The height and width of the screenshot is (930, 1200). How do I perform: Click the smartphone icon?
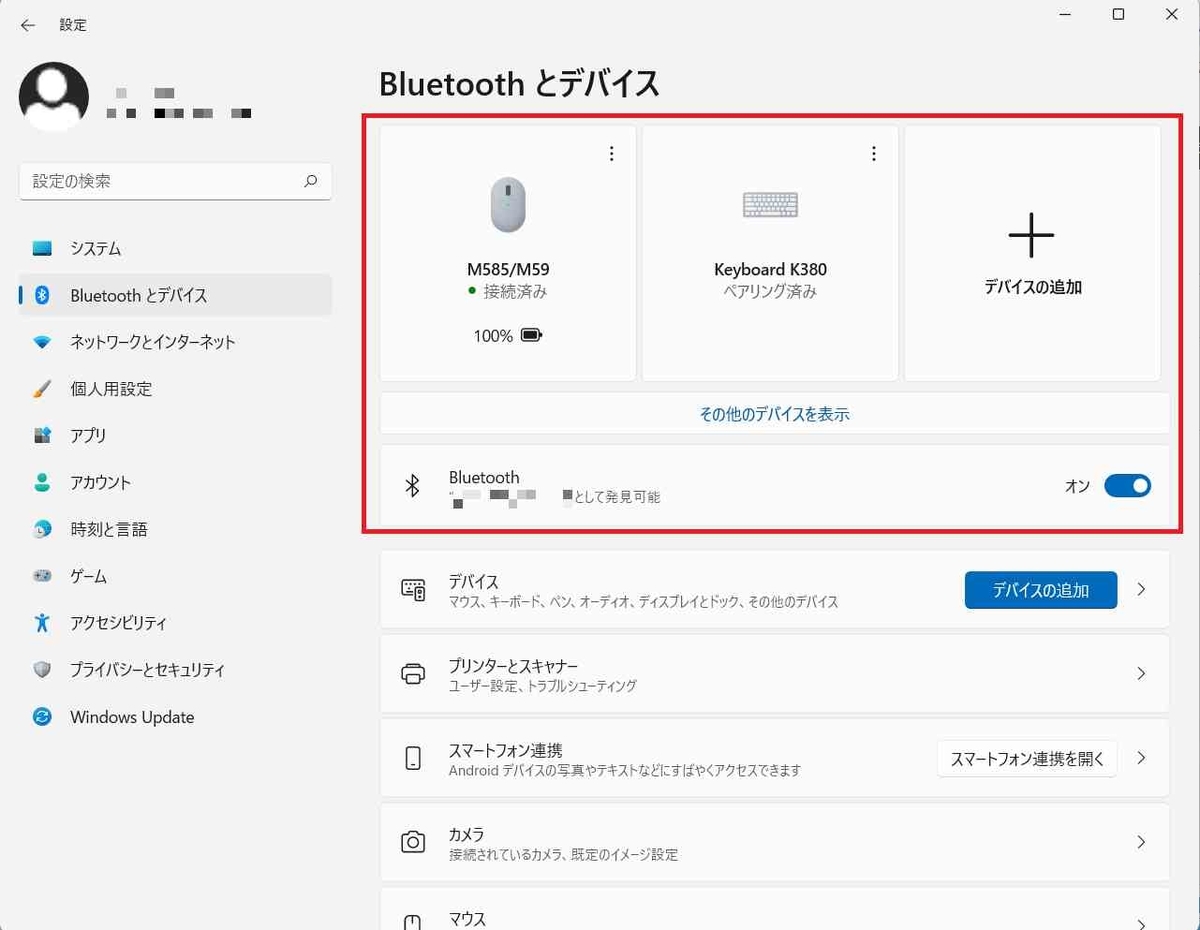pyautogui.click(x=413, y=758)
